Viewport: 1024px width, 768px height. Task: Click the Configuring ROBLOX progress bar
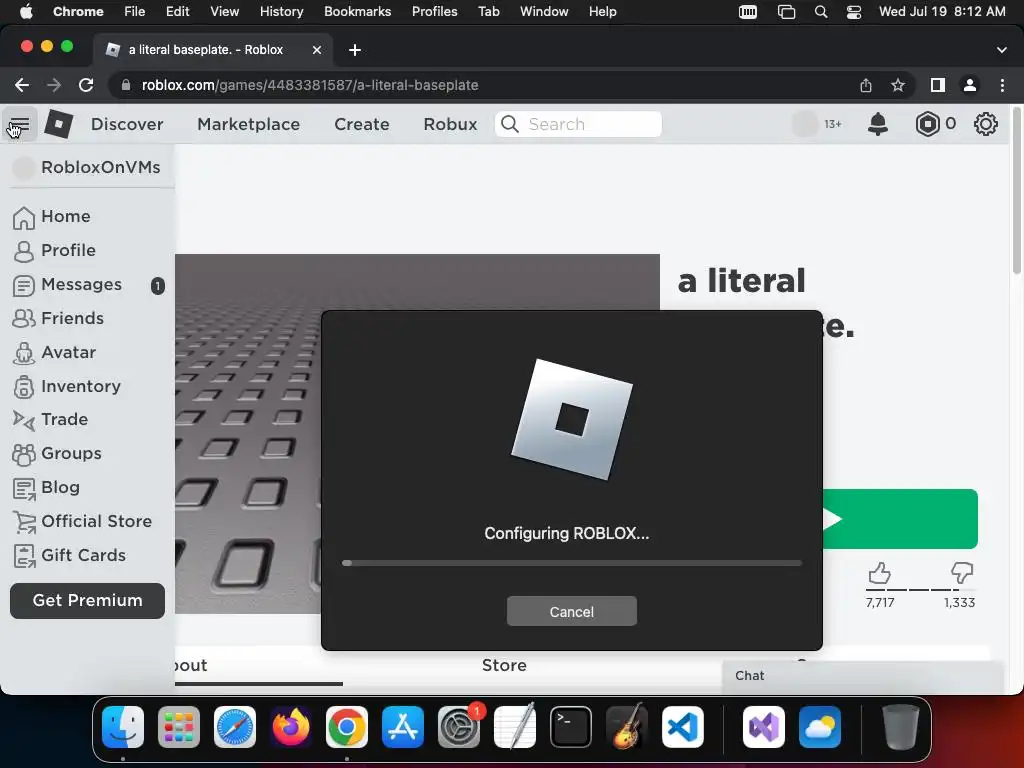pyautogui.click(x=571, y=563)
